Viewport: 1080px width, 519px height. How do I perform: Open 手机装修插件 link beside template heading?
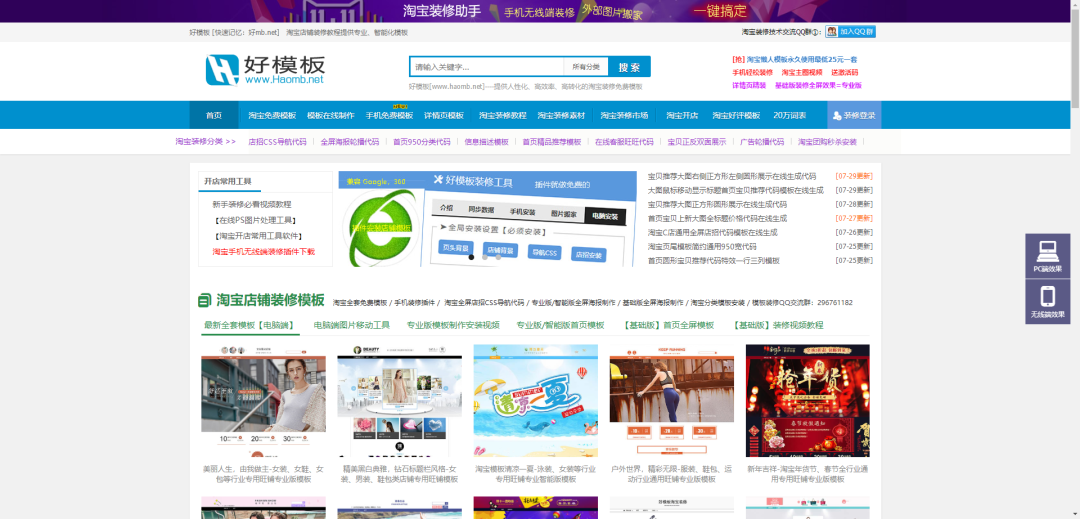415,302
